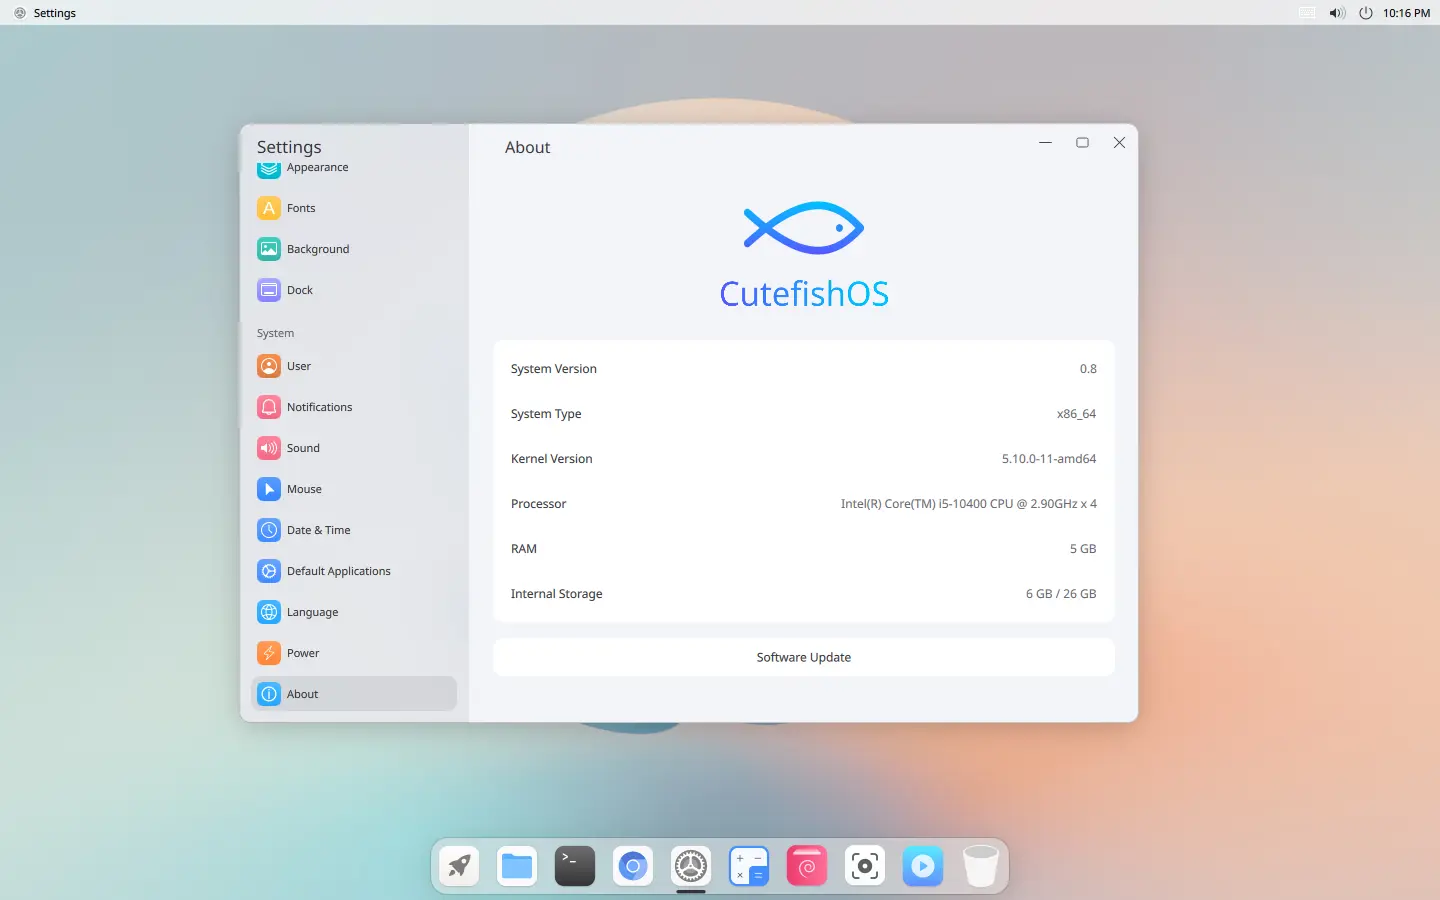Open Notifications settings
This screenshot has height=900, width=1440.
319,407
